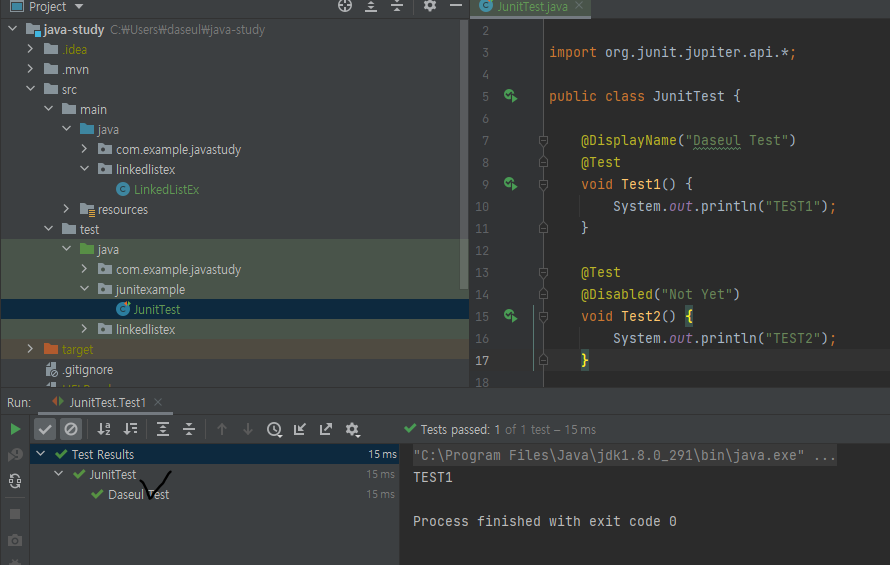Expand the target folder
The width and height of the screenshot is (890, 565).
click(x=30, y=349)
